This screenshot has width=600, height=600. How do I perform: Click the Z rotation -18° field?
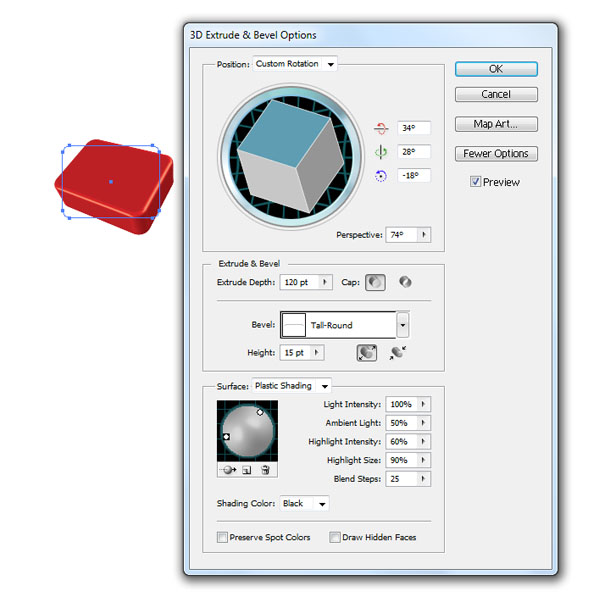pyautogui.click(x=414, y=176)
